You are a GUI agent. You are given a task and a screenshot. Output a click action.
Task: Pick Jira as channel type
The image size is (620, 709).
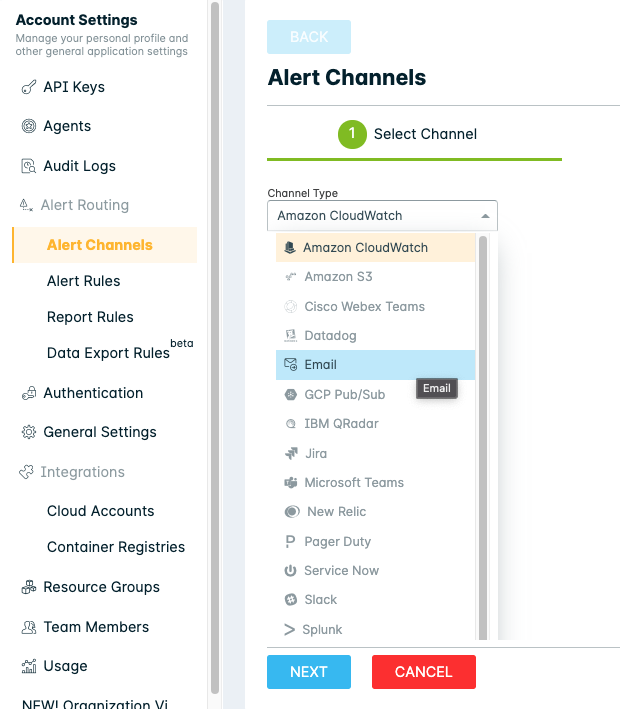(375, 453)
